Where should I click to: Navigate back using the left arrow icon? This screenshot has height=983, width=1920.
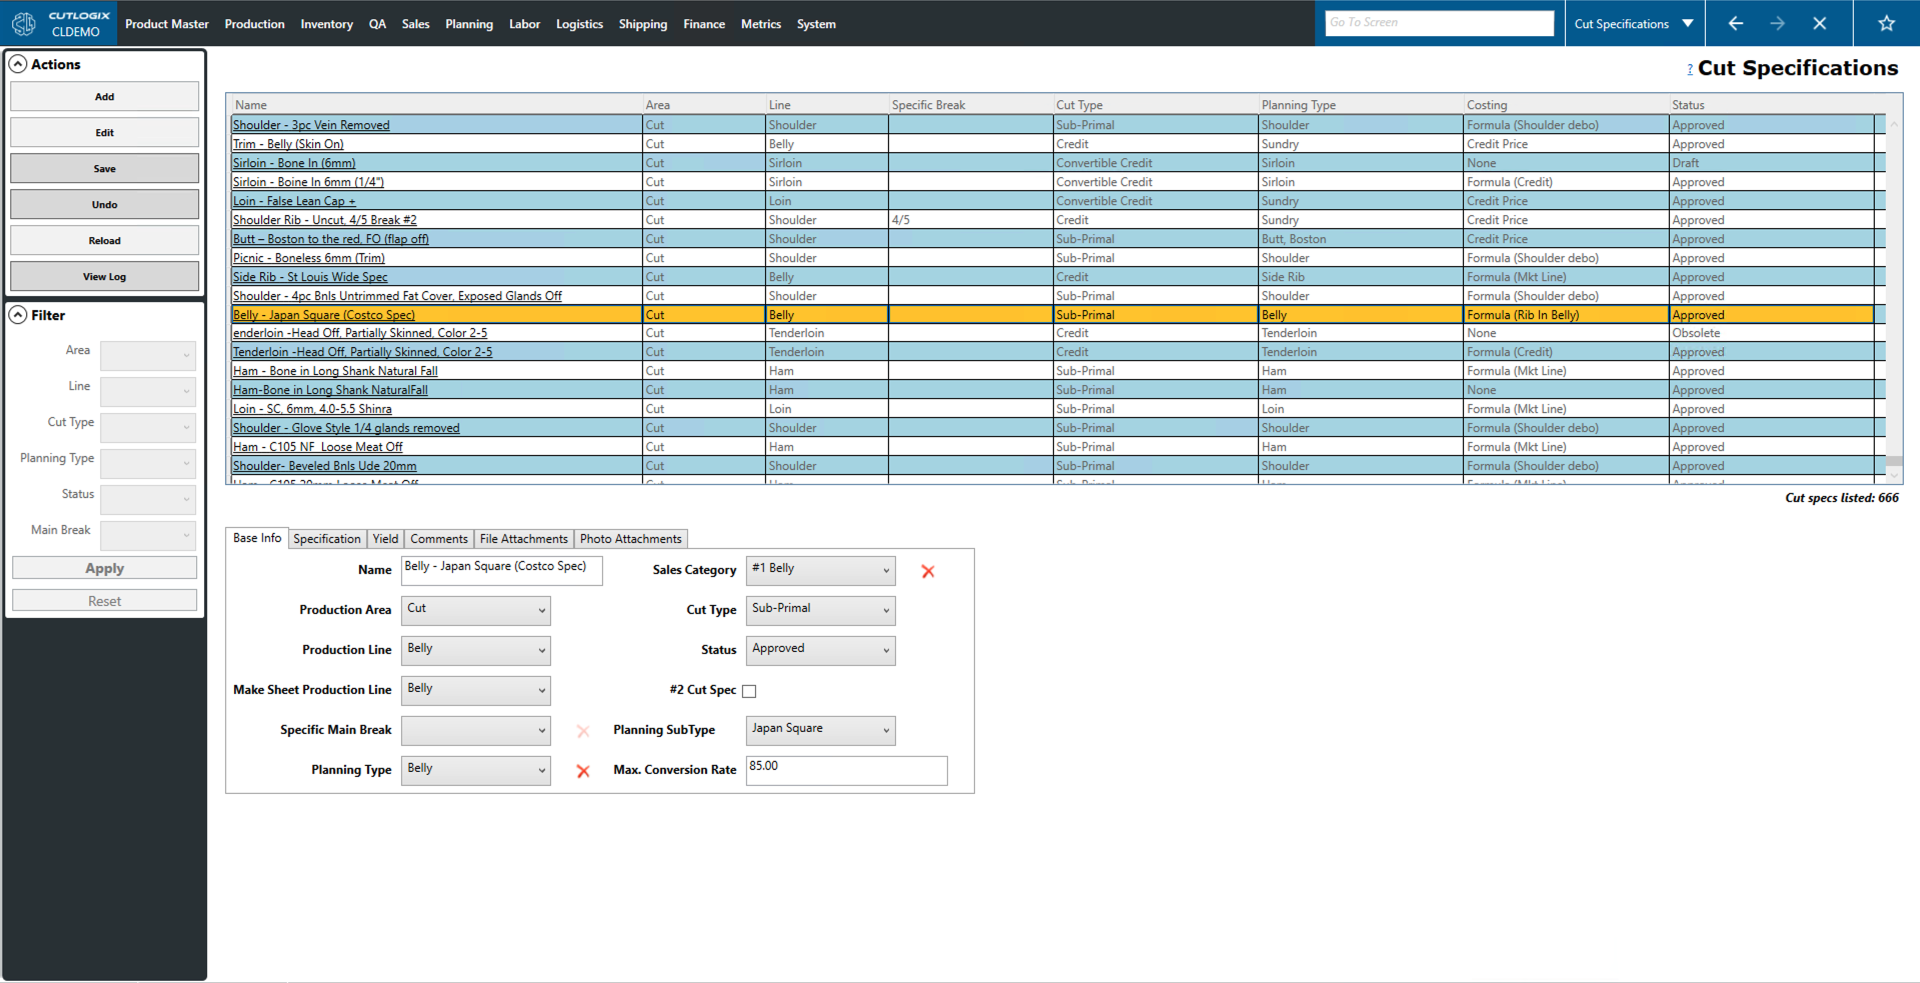(x=1736, y=23)
